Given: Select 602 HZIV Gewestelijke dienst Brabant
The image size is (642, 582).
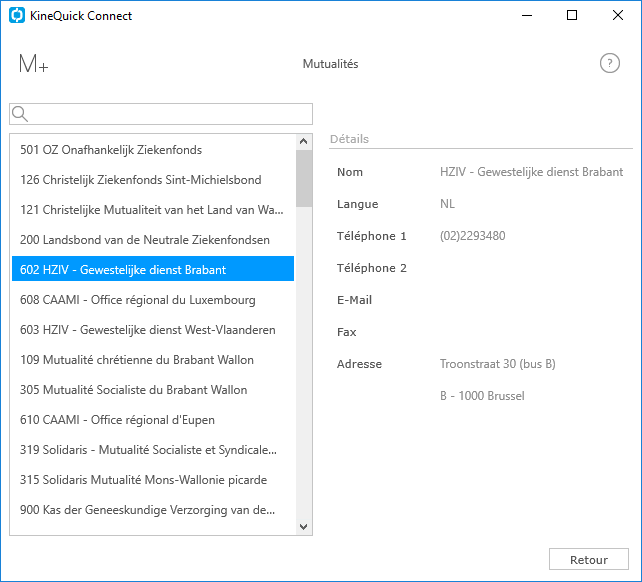Looking at the screenshot, I should pos(153,269).
